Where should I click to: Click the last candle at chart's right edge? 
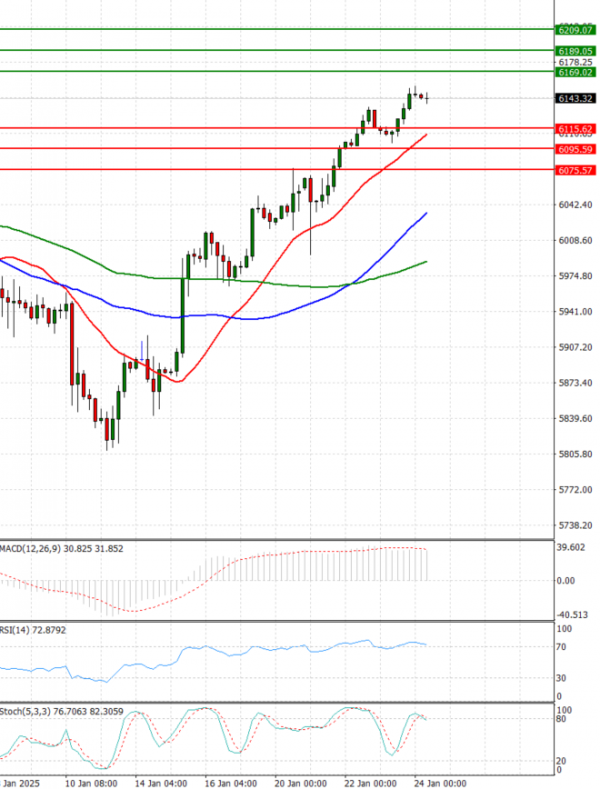click(427, 98)
